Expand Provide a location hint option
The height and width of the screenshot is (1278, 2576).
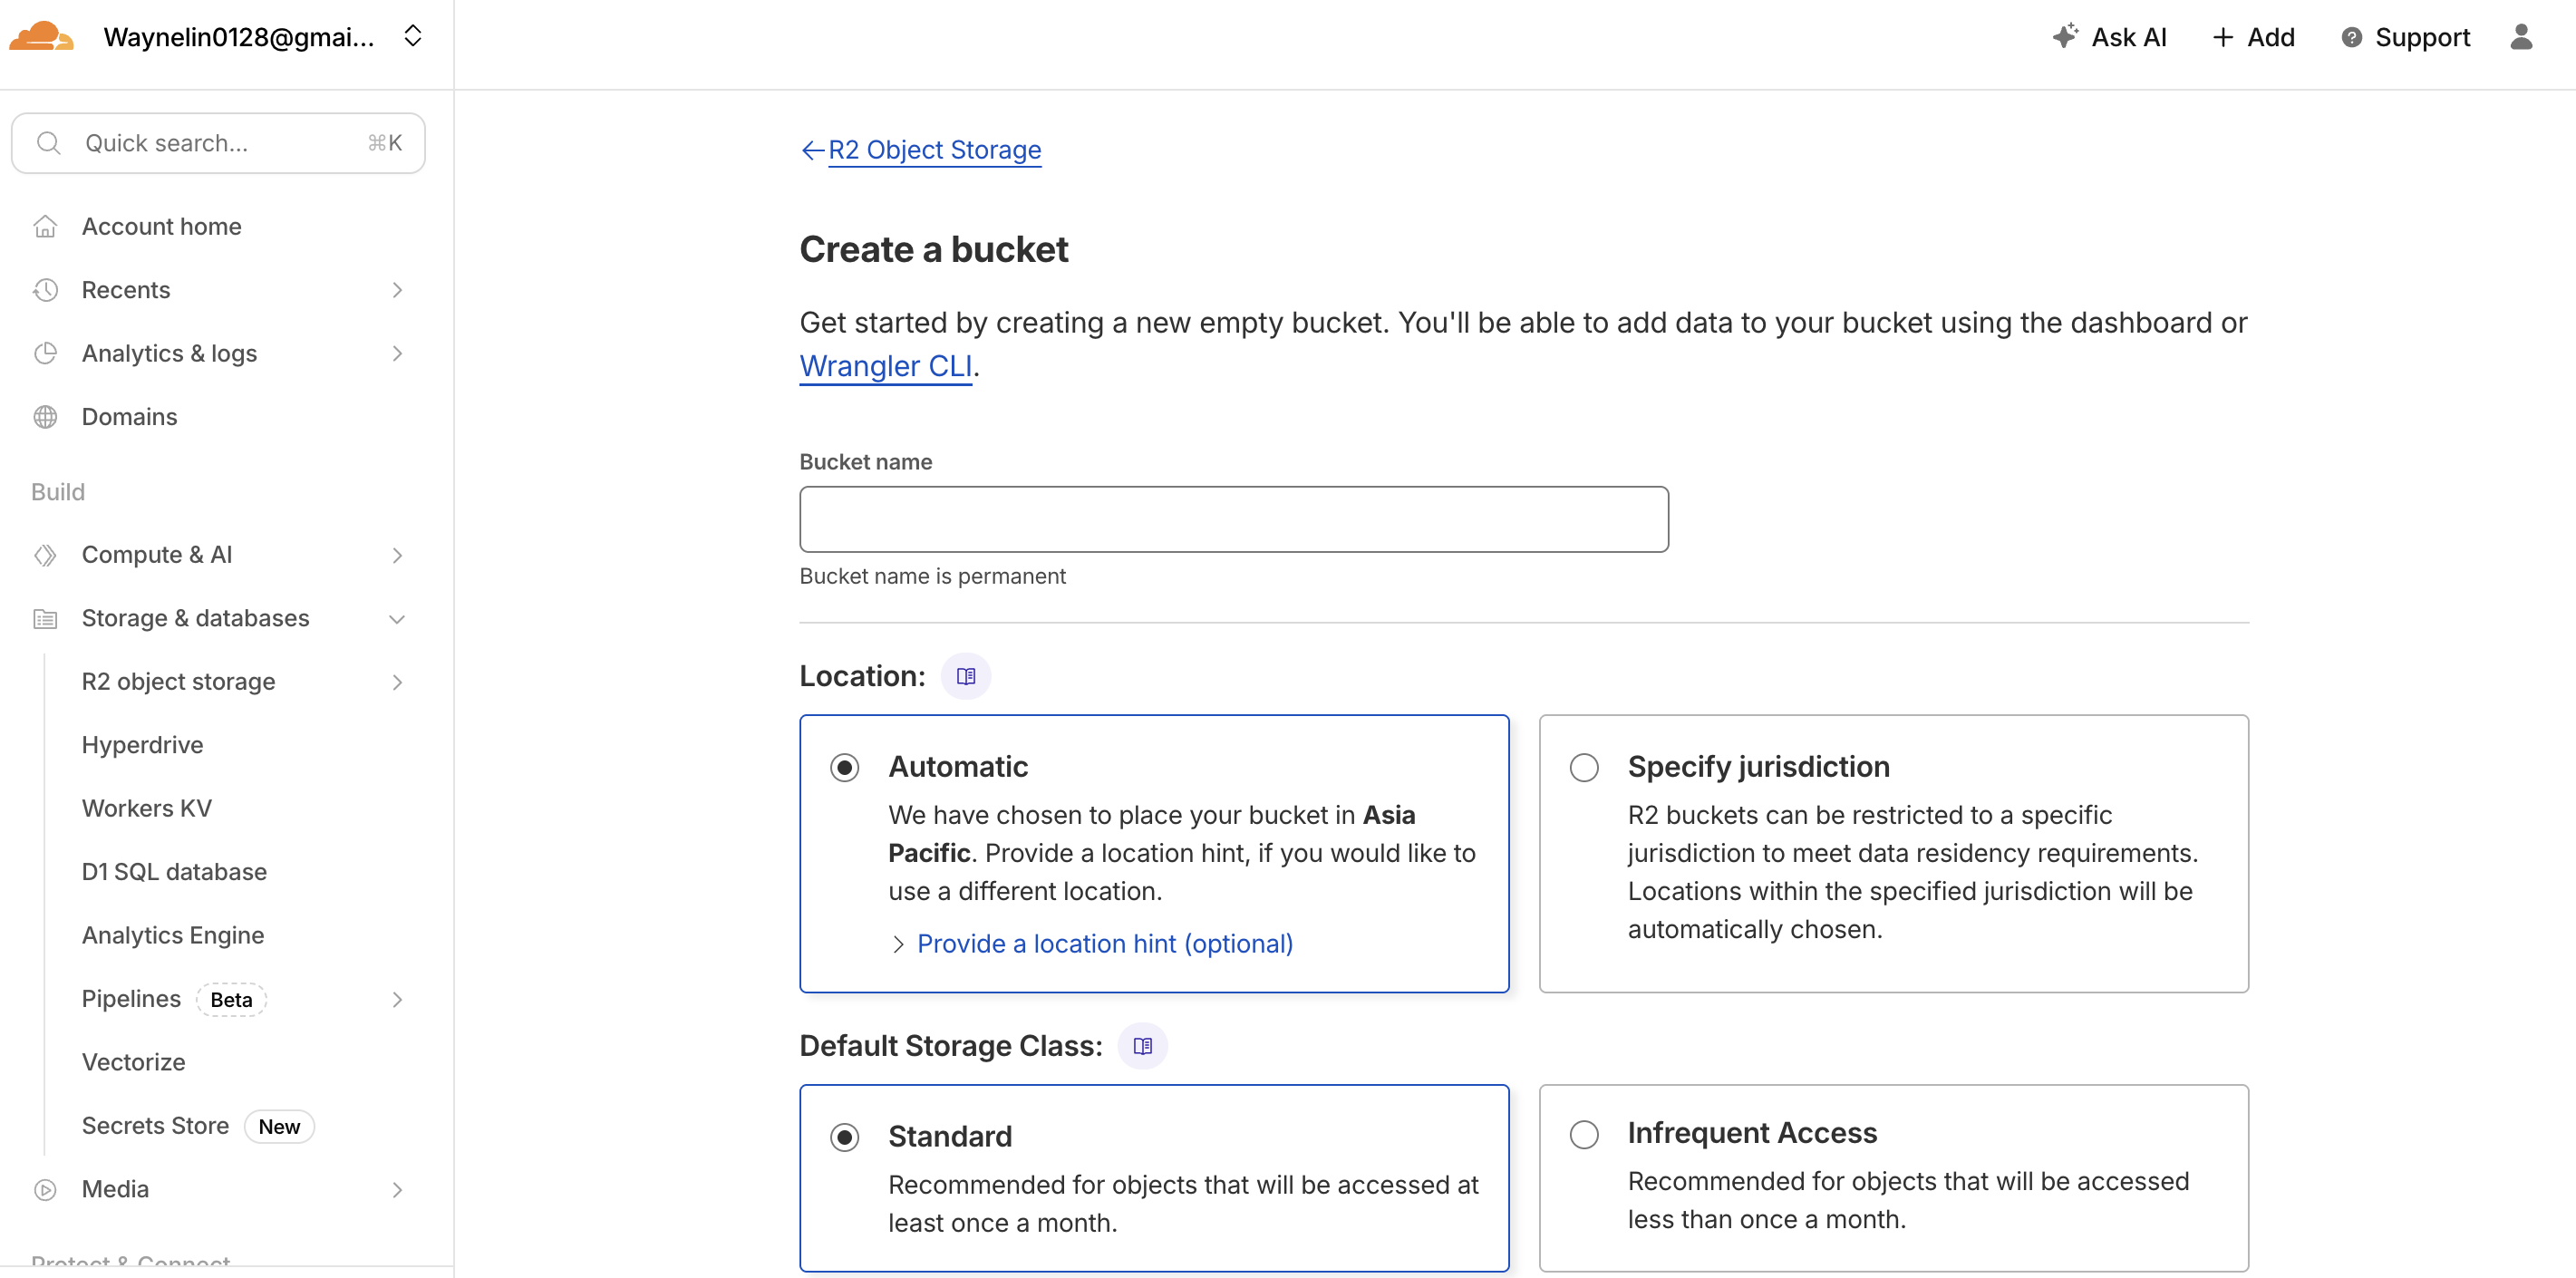(1104, 944)
